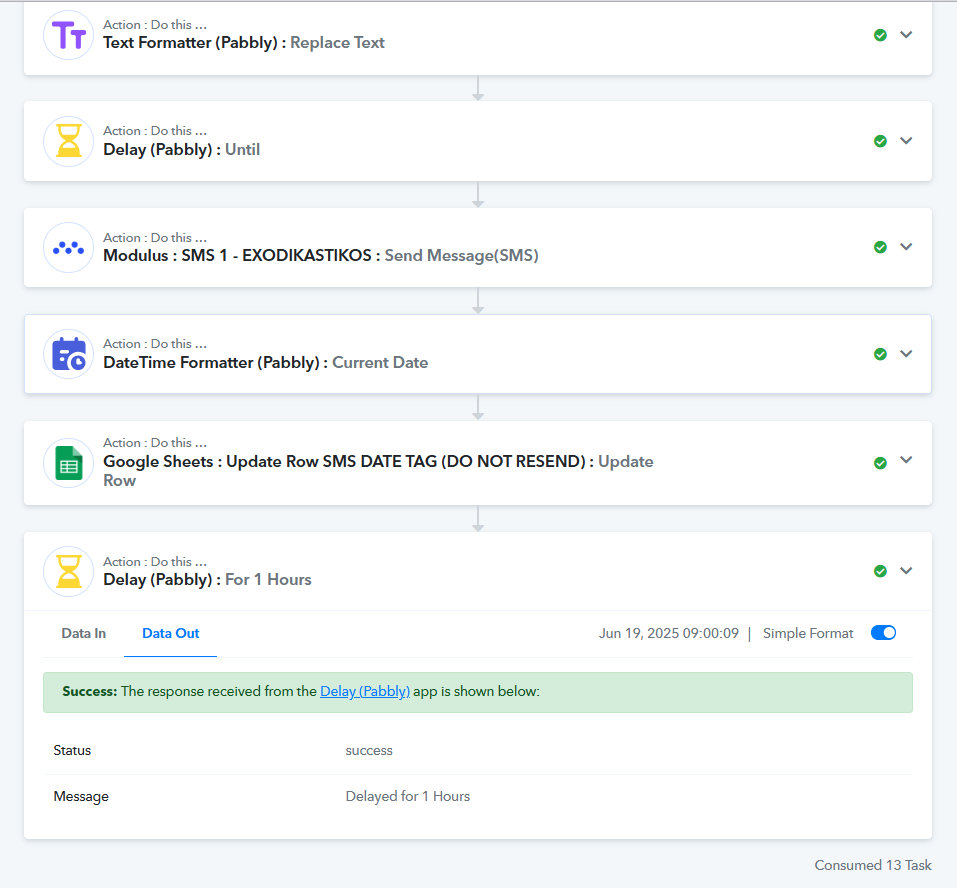957x888 pixels.
Task: Collapse the Delay For 1 Hours step
Action: coord(906,571)
